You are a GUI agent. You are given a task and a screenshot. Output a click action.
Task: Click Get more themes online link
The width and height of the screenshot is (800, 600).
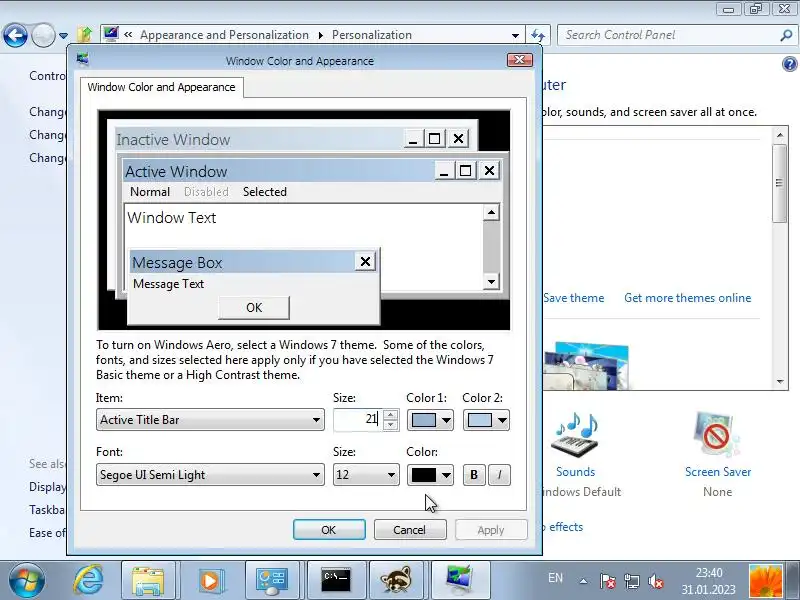[x=687, y=298]
